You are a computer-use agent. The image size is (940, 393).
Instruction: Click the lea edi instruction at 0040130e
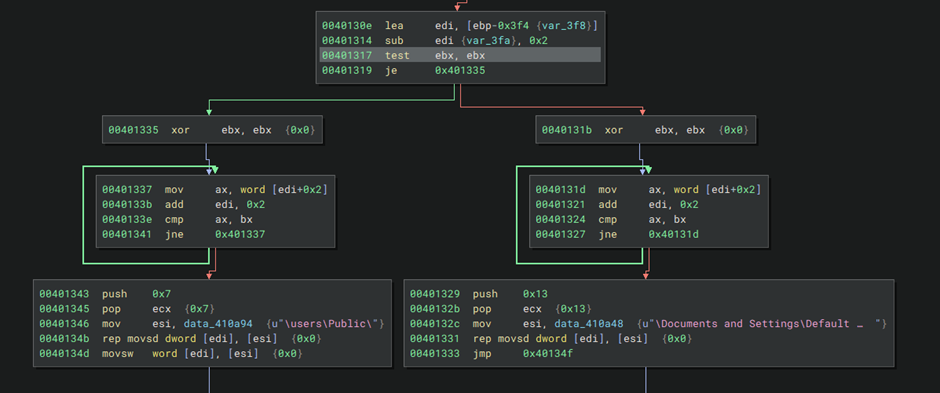click(460, 26)
